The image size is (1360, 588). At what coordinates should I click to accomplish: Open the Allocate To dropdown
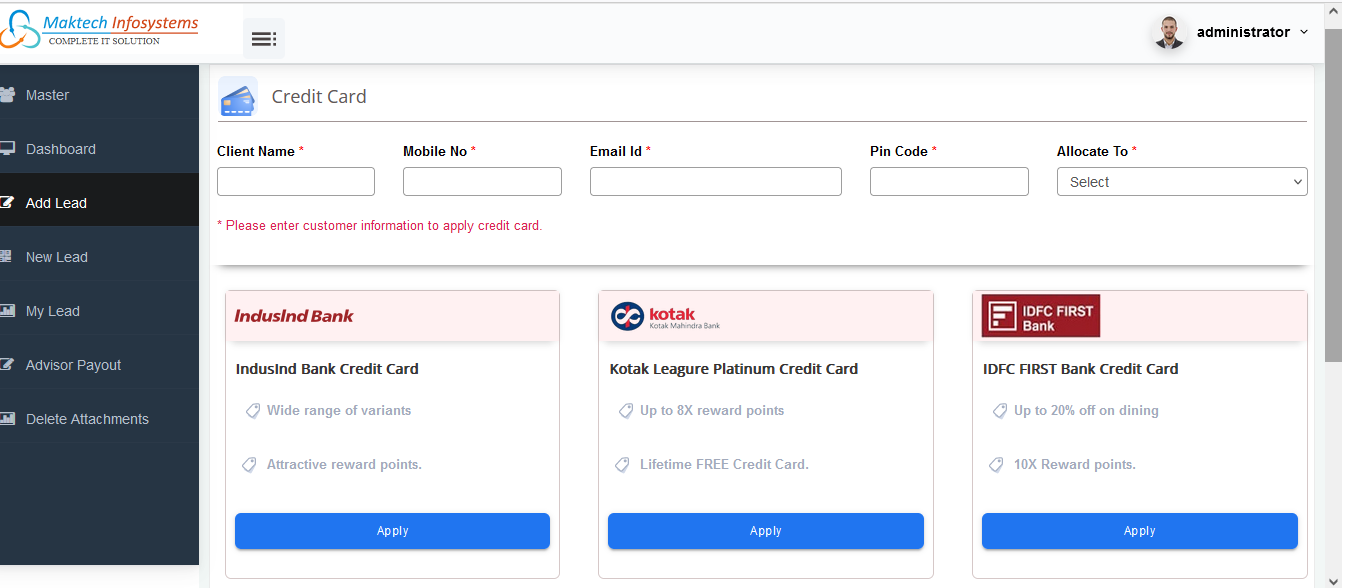(x=1181, y=182)
